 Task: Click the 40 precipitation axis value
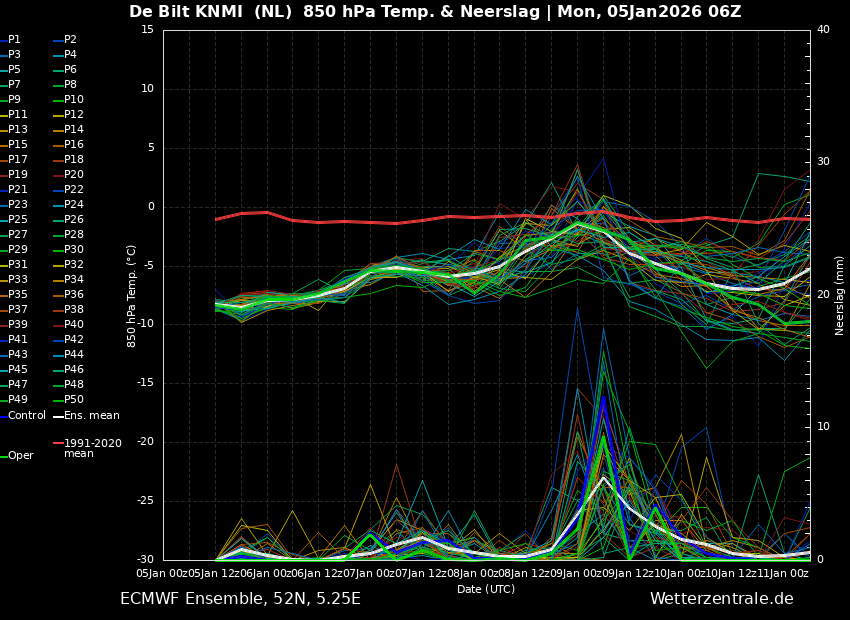click(x=823, y=29)
